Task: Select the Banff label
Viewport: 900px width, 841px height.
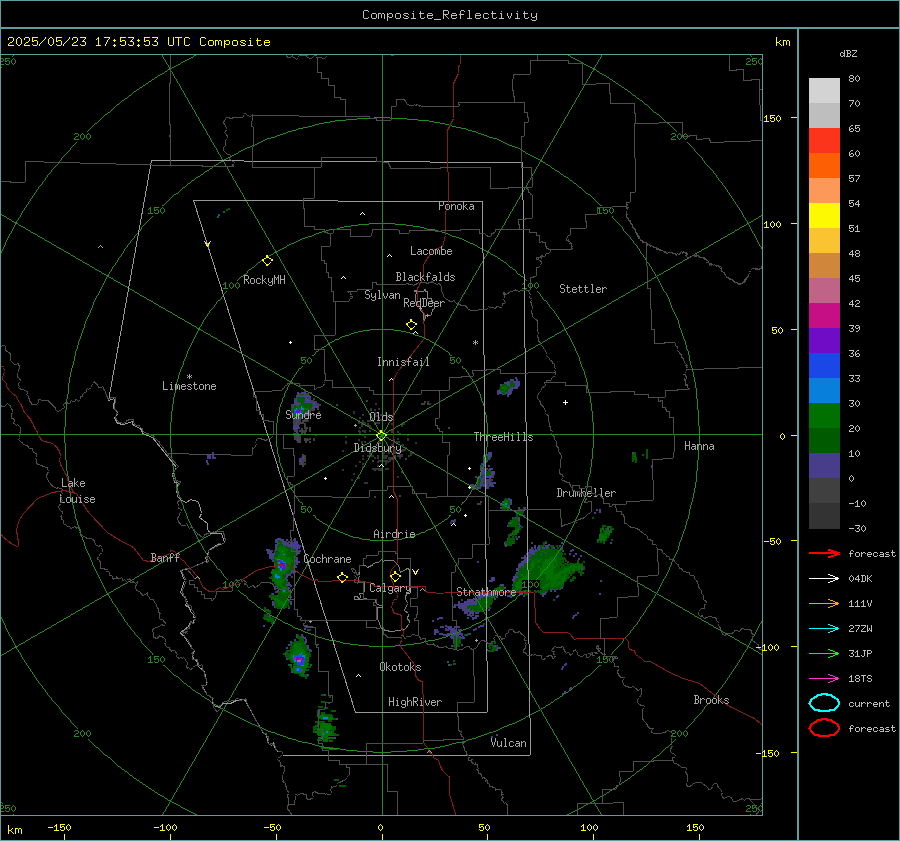Action: (165, 557)
